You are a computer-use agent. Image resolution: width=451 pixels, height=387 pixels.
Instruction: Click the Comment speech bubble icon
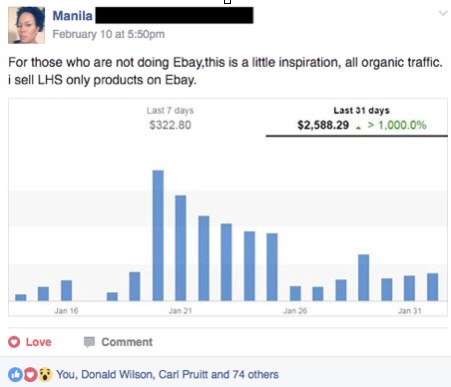coord(89,342)
